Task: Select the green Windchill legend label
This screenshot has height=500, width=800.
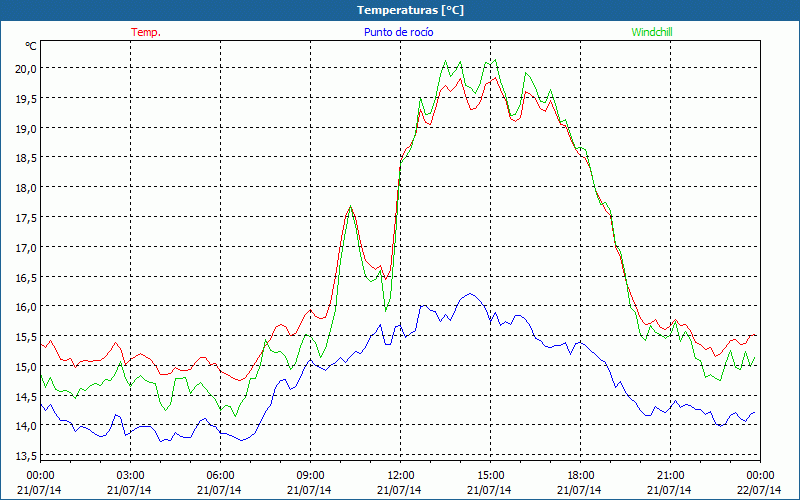Action: [x=652, y=32]
